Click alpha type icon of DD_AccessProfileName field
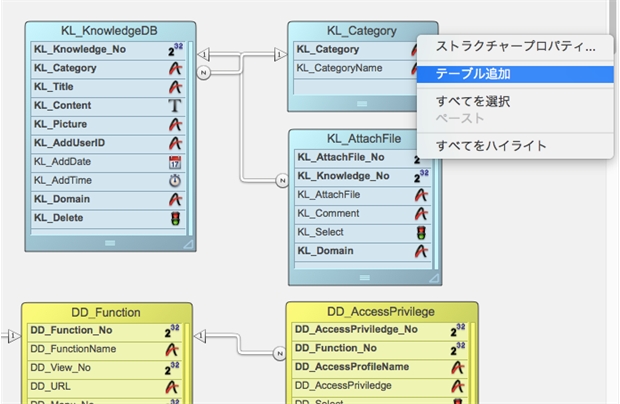Screen dimensions: 620x404 tap(458, 367)
